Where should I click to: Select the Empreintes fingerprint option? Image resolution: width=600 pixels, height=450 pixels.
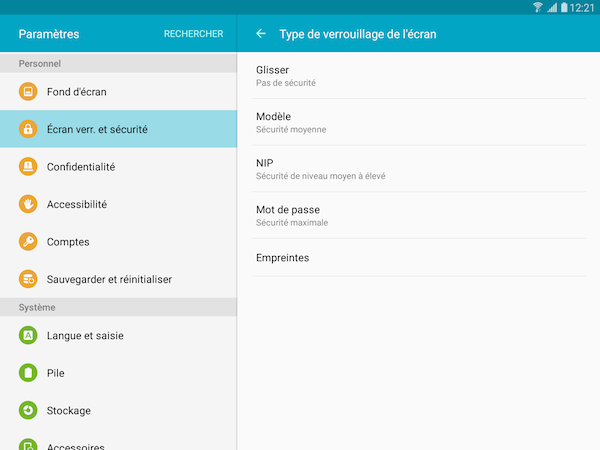419,258
